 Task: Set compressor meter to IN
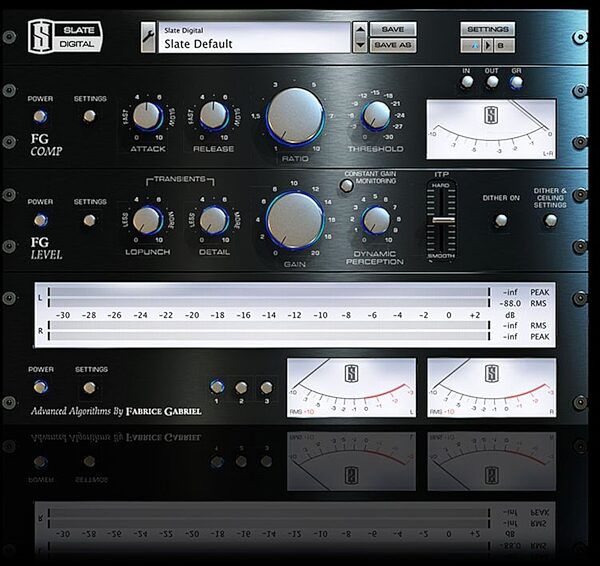click(467, 82)
